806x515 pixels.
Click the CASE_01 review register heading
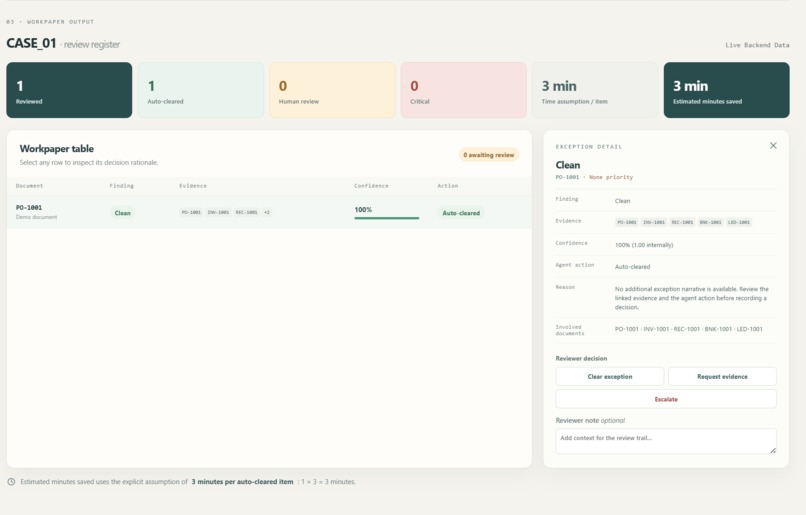click(x=63, y=43)
